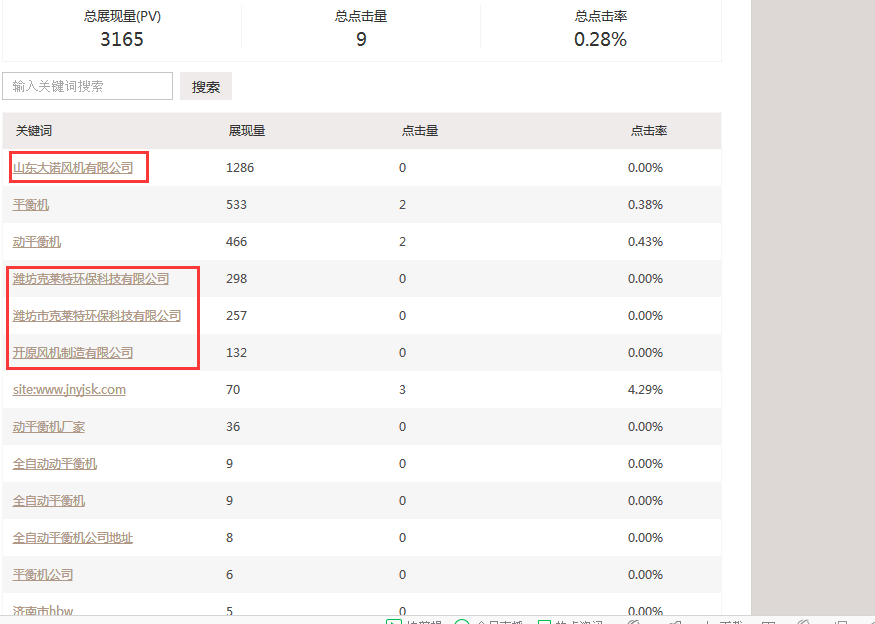Click the 关键词 column header
The width and height of the screenshot is (875, 624).
tap(33, 131)
